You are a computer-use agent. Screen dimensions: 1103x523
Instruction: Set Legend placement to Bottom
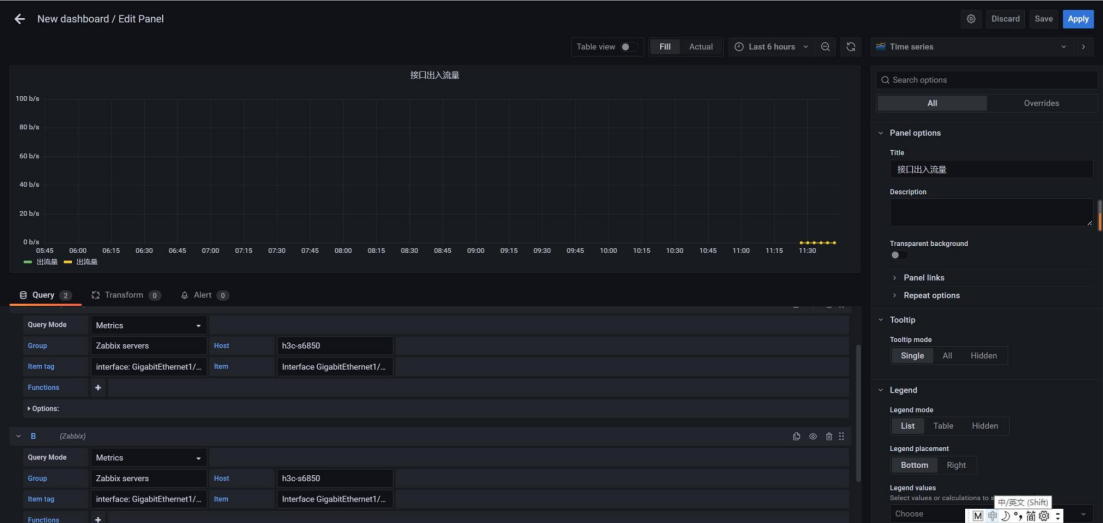click(914, 465)
